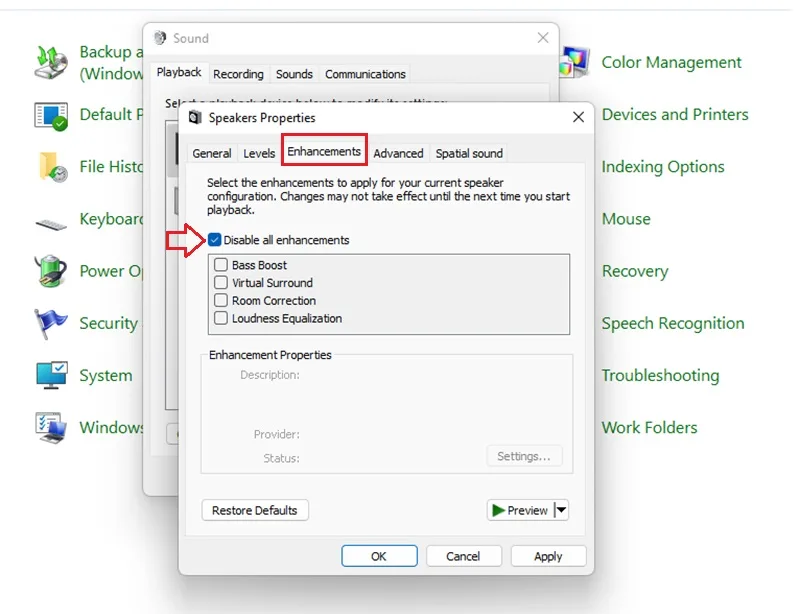The image size is (800, 614).
Task: Open the Spatial sound tab
Action: click(x=469, y=153)
